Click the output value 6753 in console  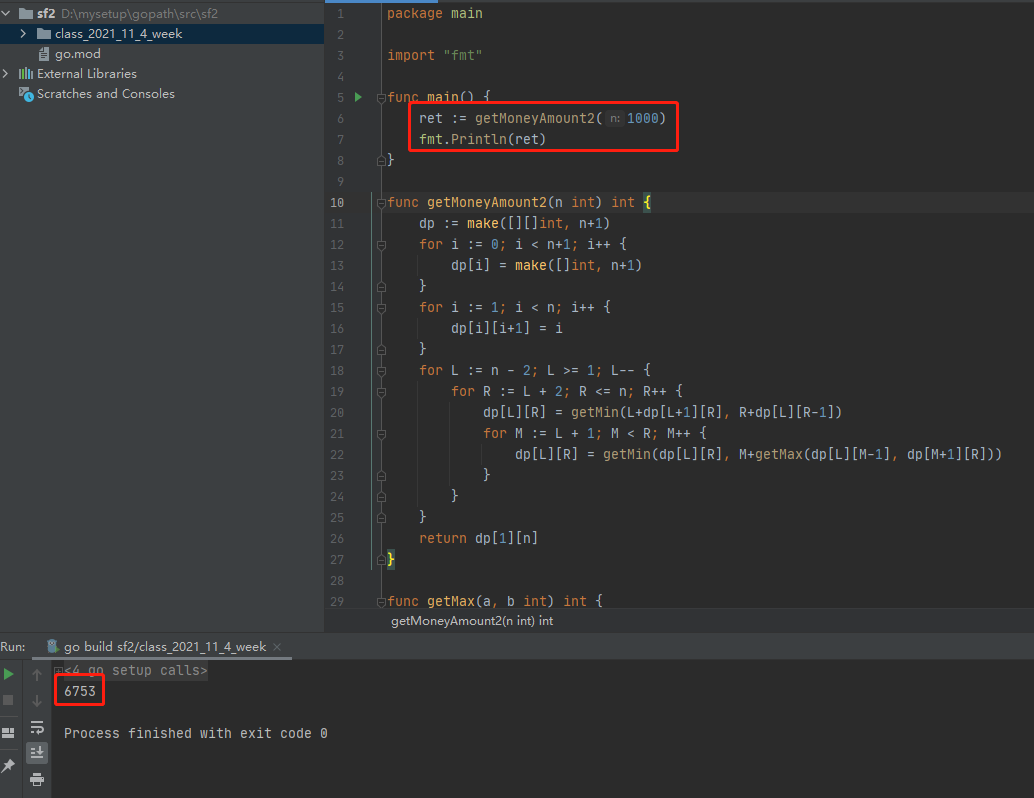(80, 691)
